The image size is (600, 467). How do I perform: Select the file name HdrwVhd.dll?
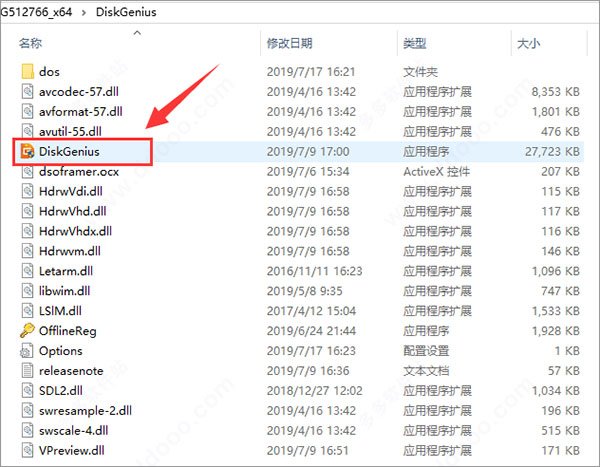click(73, 211)
